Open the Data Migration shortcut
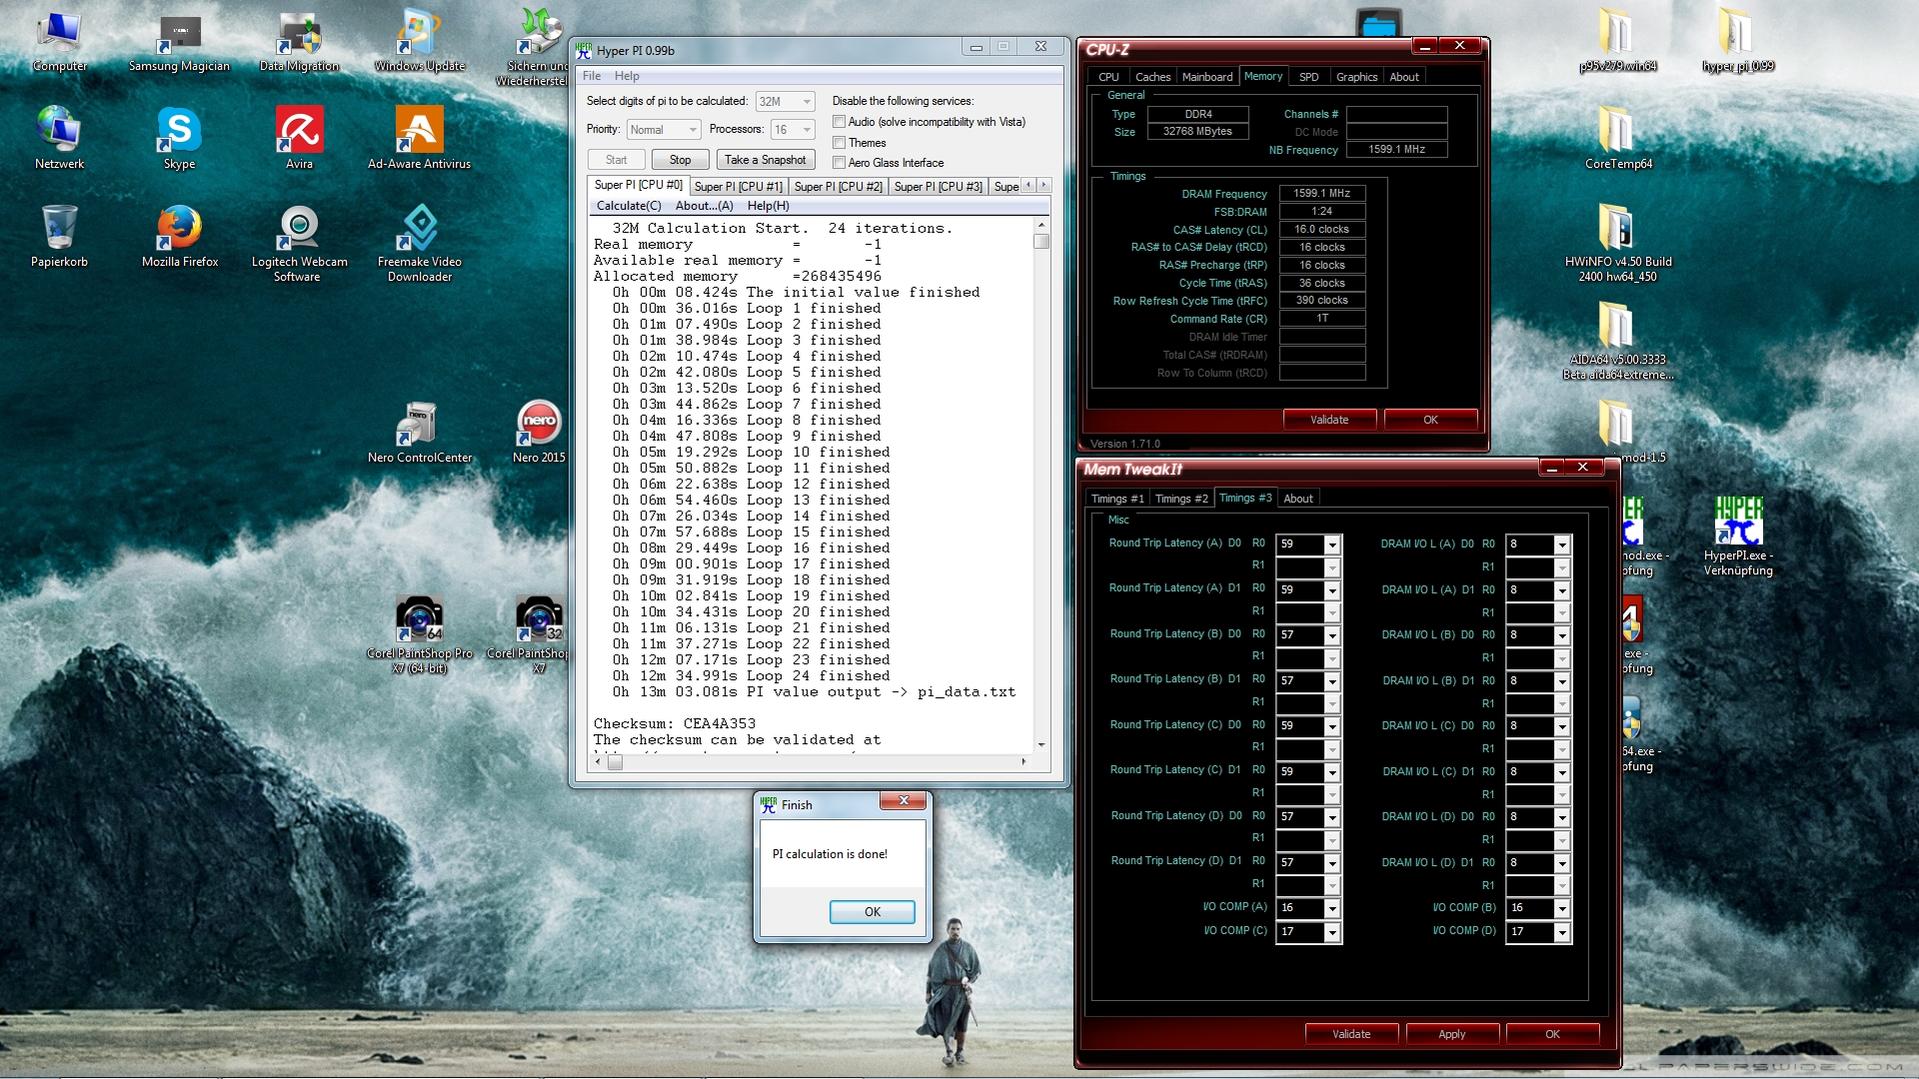This screenshot has height=1079, width=1919. pos(299,40)
